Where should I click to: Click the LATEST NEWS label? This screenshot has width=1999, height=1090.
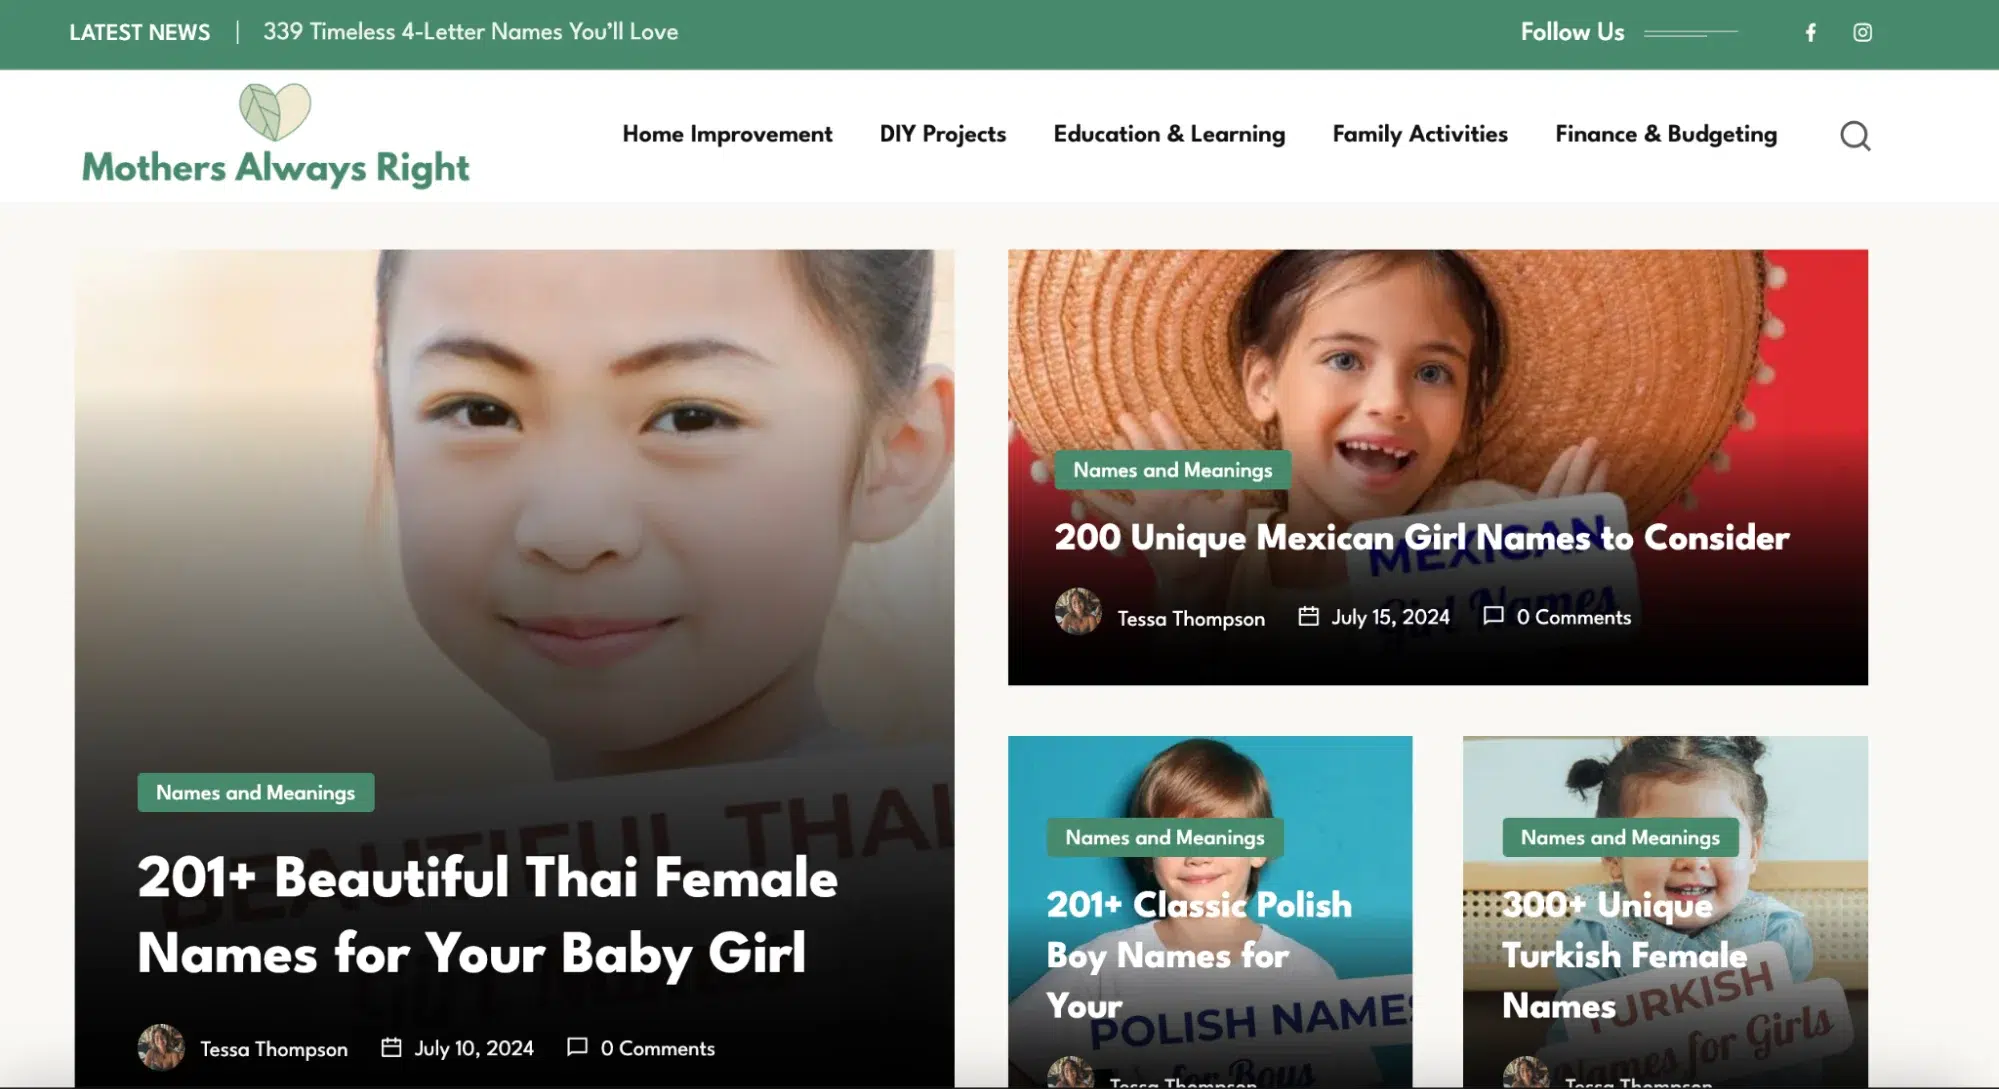pos(140,33)
